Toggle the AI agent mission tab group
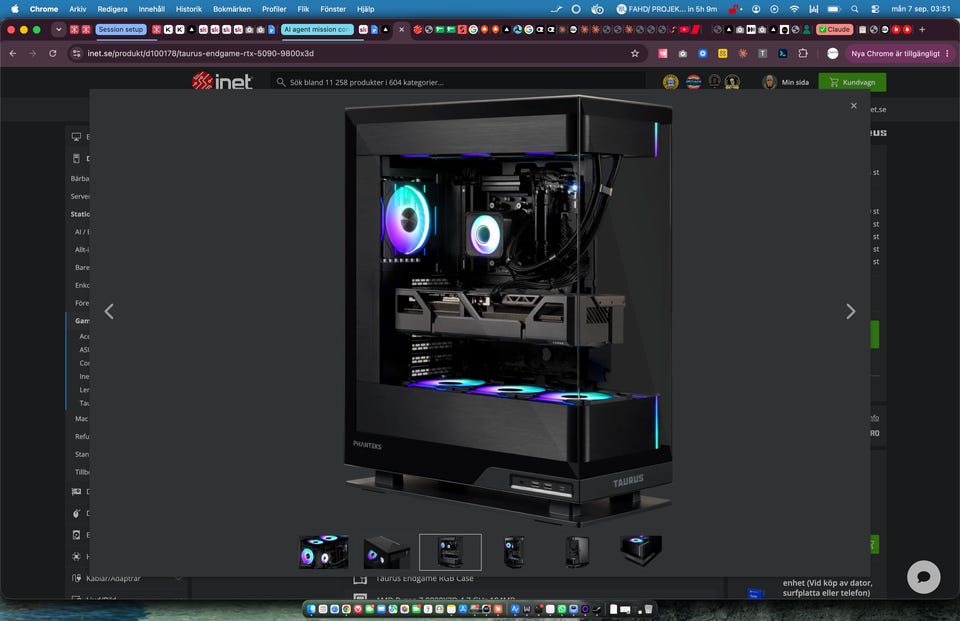This screenshot has width=960, height=621. [317, 29]
